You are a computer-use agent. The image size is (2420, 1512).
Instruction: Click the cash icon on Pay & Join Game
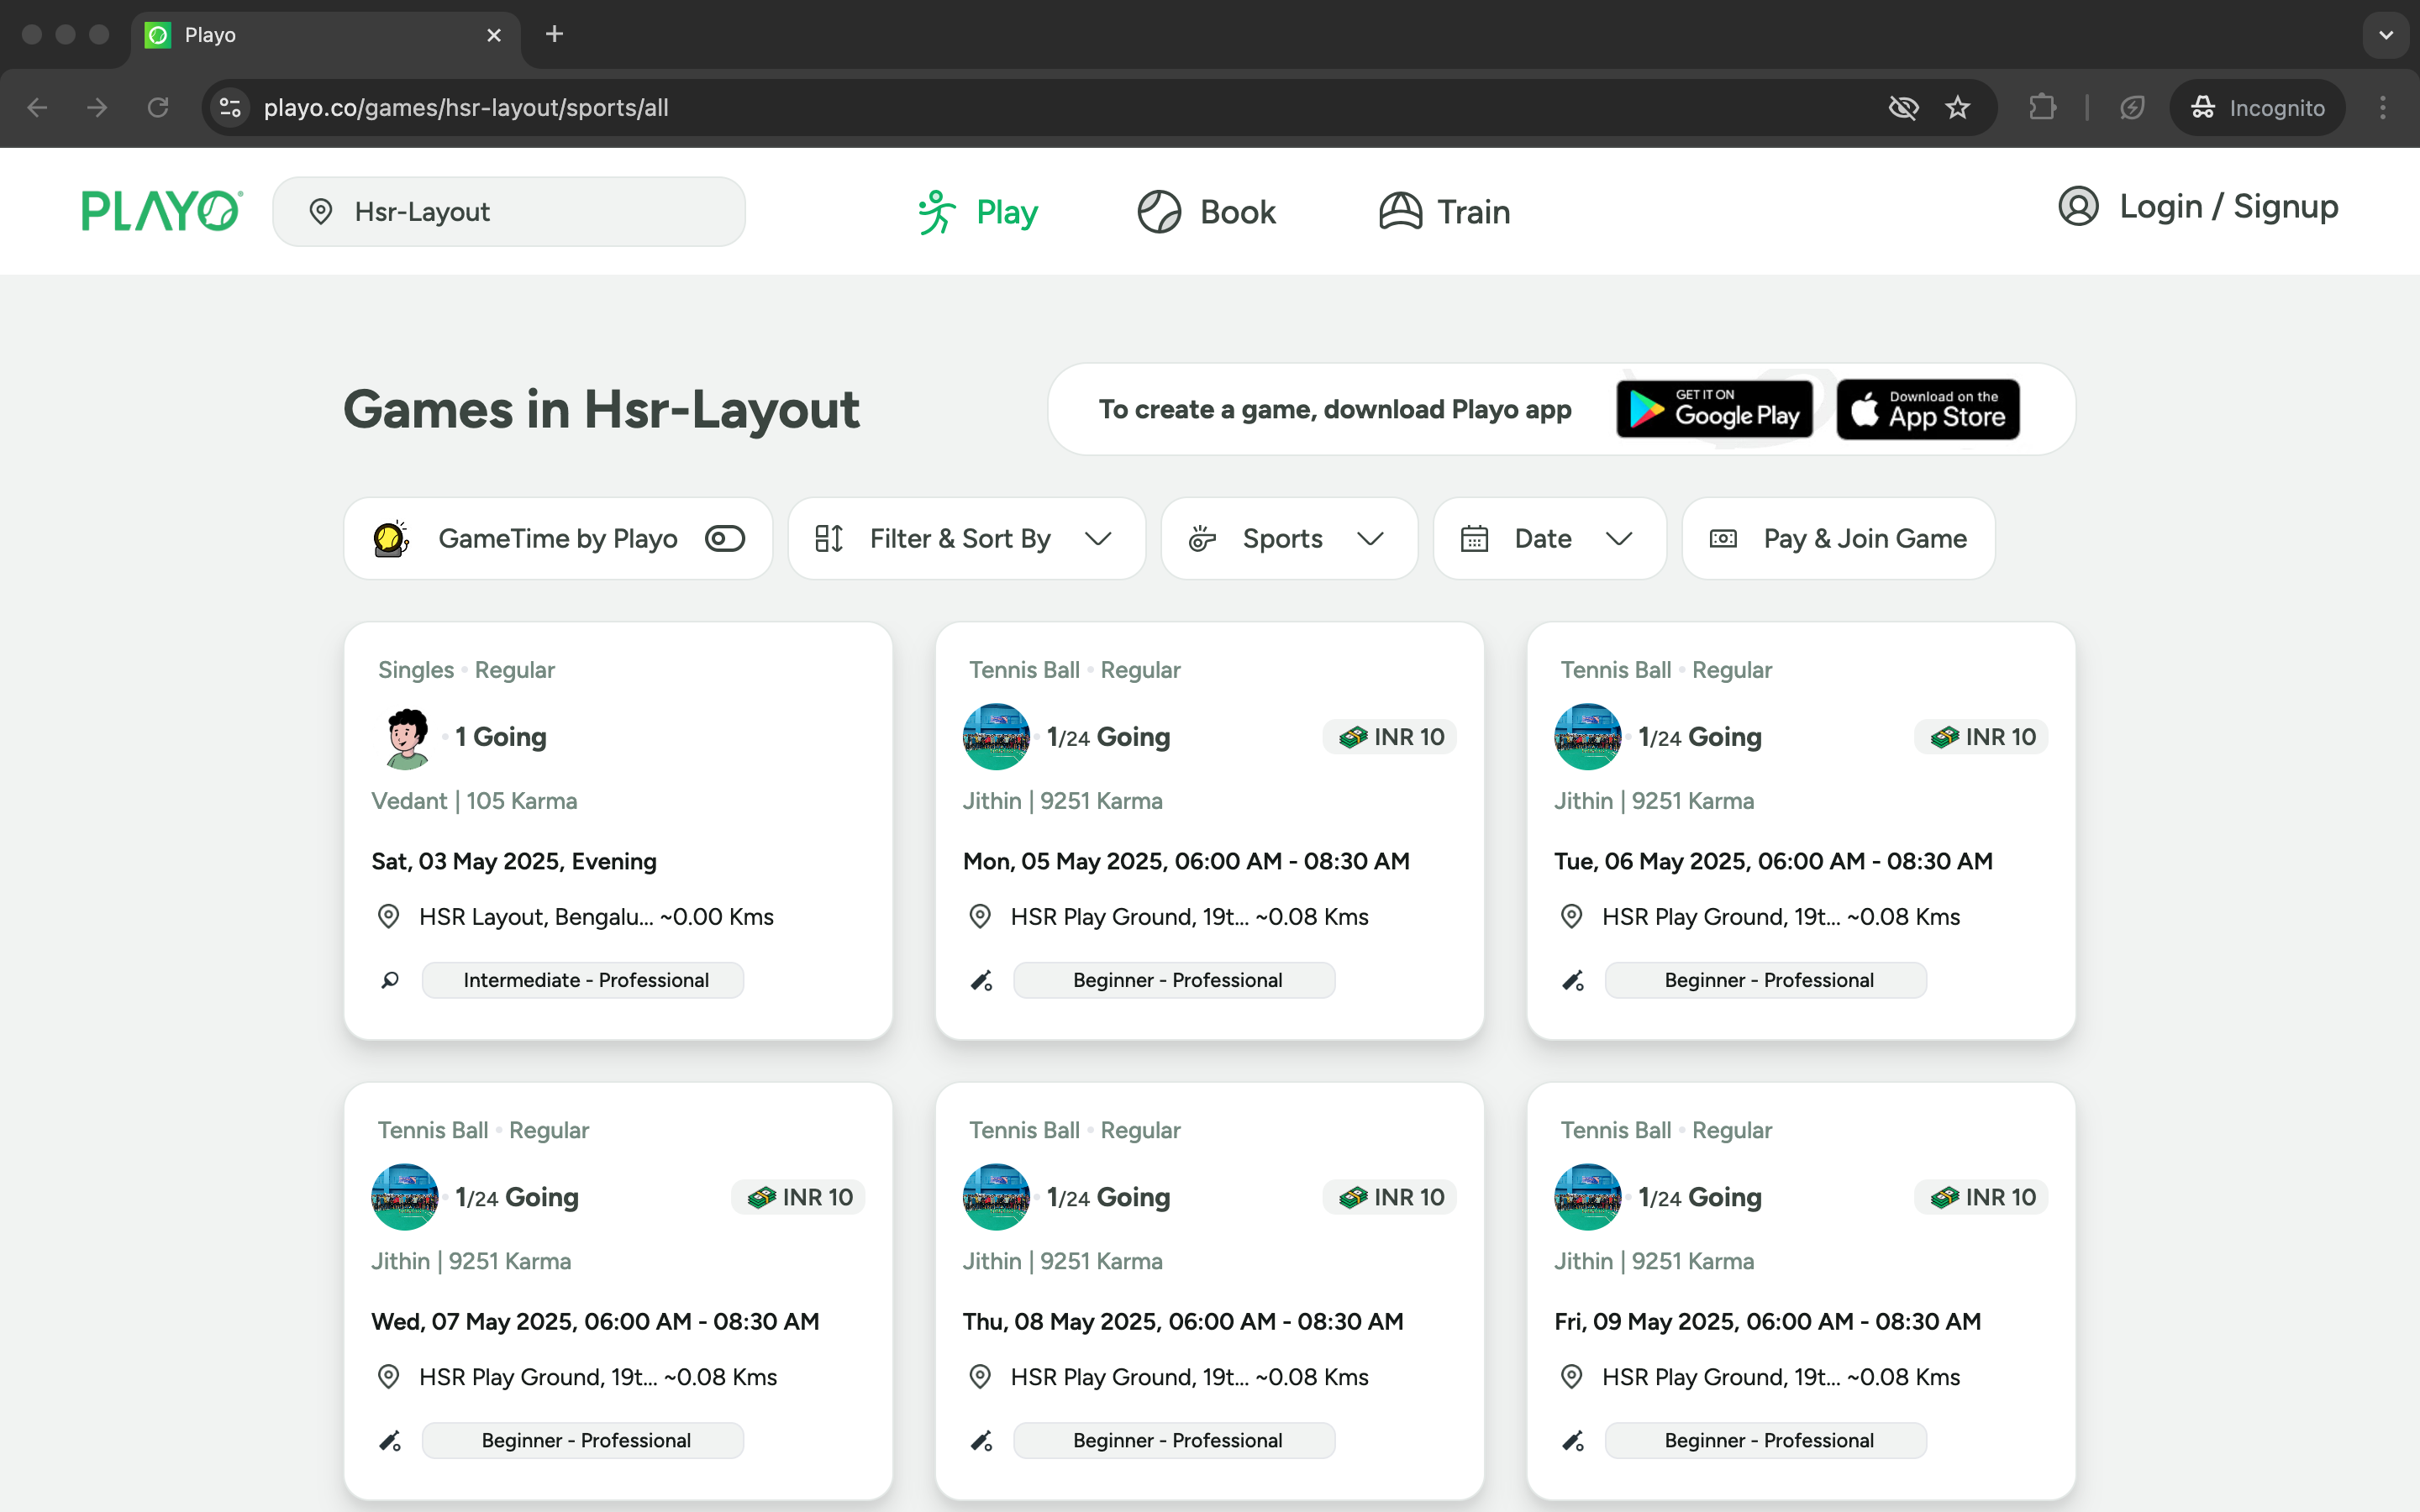(x=1723, y=538)
